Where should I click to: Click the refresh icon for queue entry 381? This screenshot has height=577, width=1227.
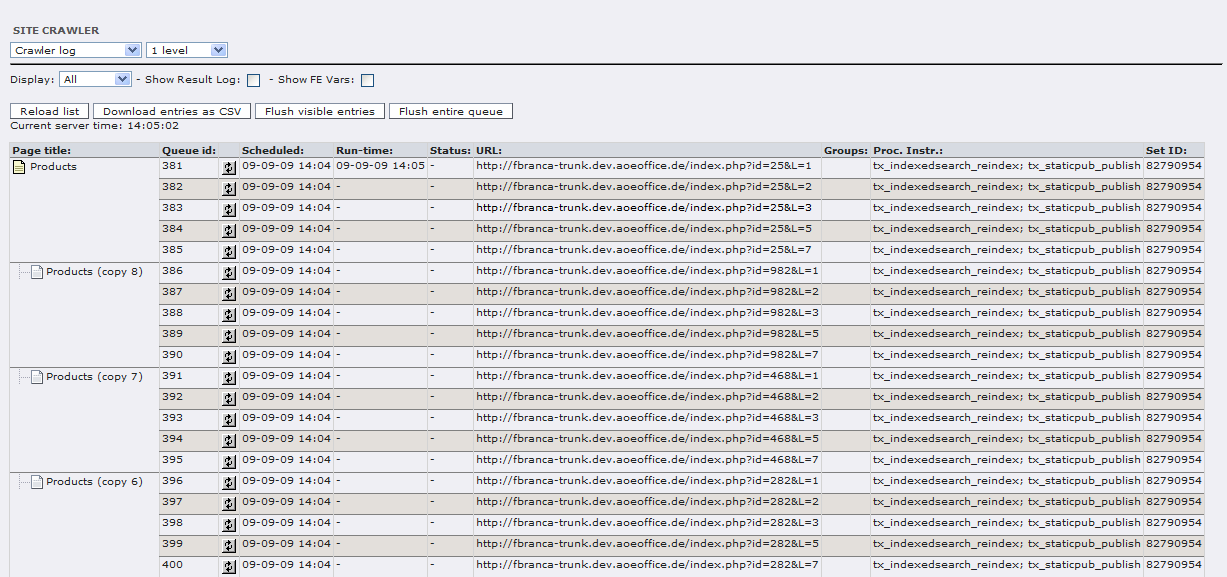229,168
